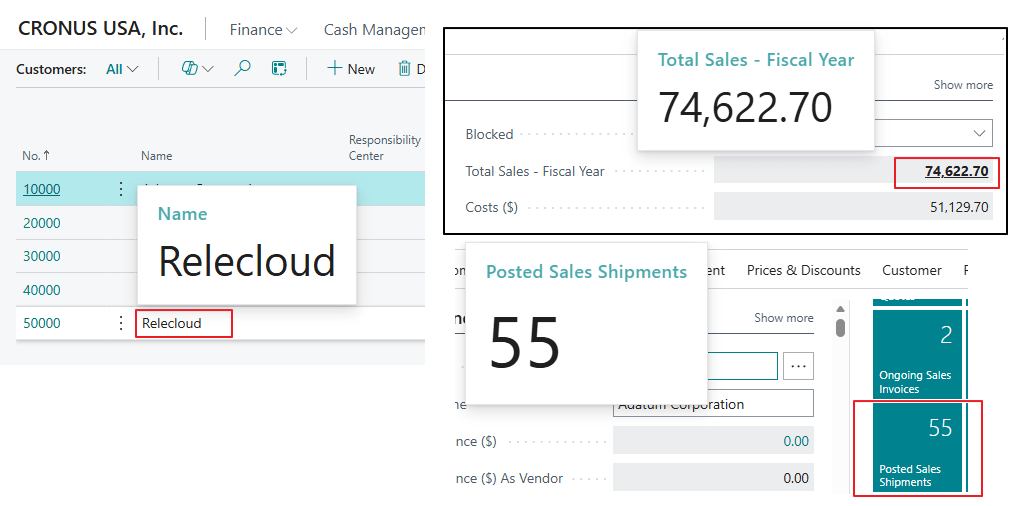Open customer number 10000 link
The width and height of the screenshot is (1009, 506).
(x=42, y=189)
